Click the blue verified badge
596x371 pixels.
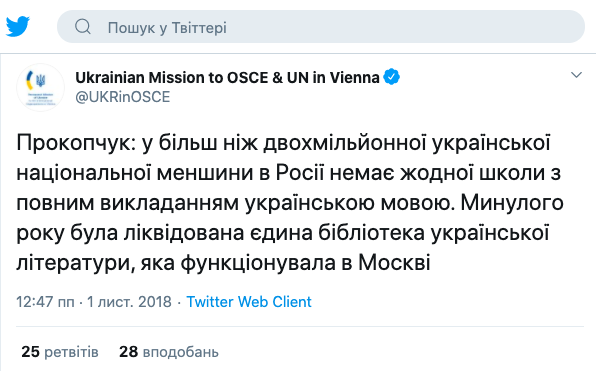392,77
